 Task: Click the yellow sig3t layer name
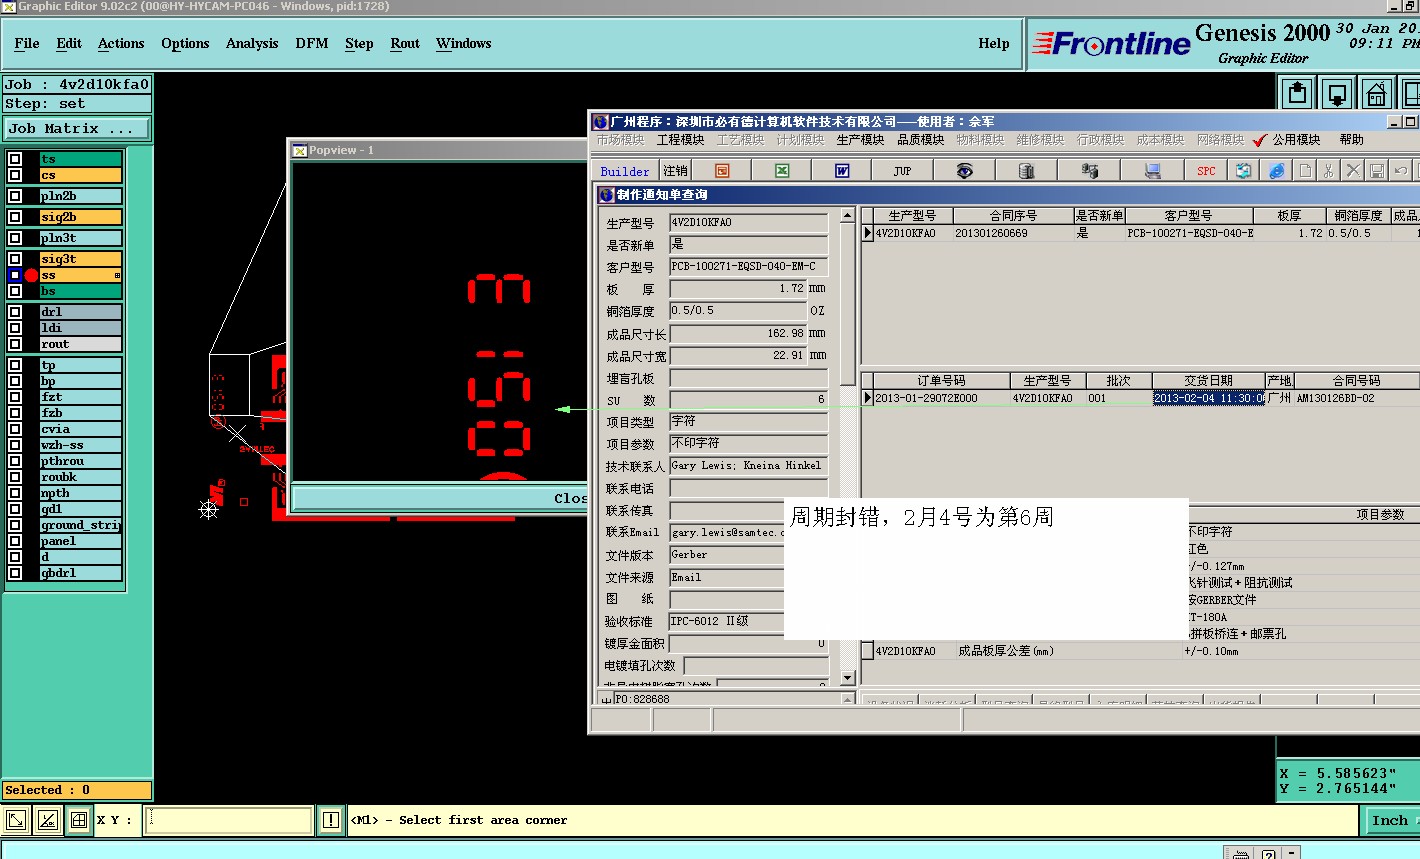[81, 259]
